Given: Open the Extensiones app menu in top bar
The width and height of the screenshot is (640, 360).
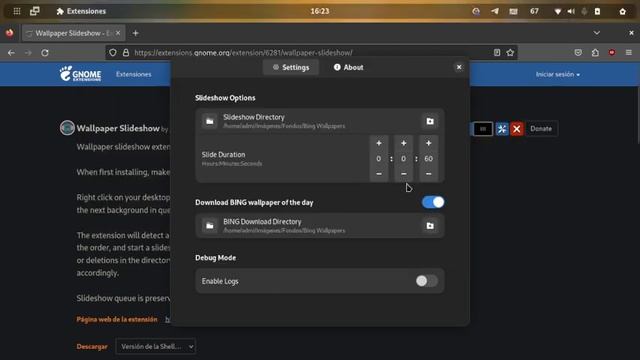Looking at the screenshot, I should [x=81, y=11].
